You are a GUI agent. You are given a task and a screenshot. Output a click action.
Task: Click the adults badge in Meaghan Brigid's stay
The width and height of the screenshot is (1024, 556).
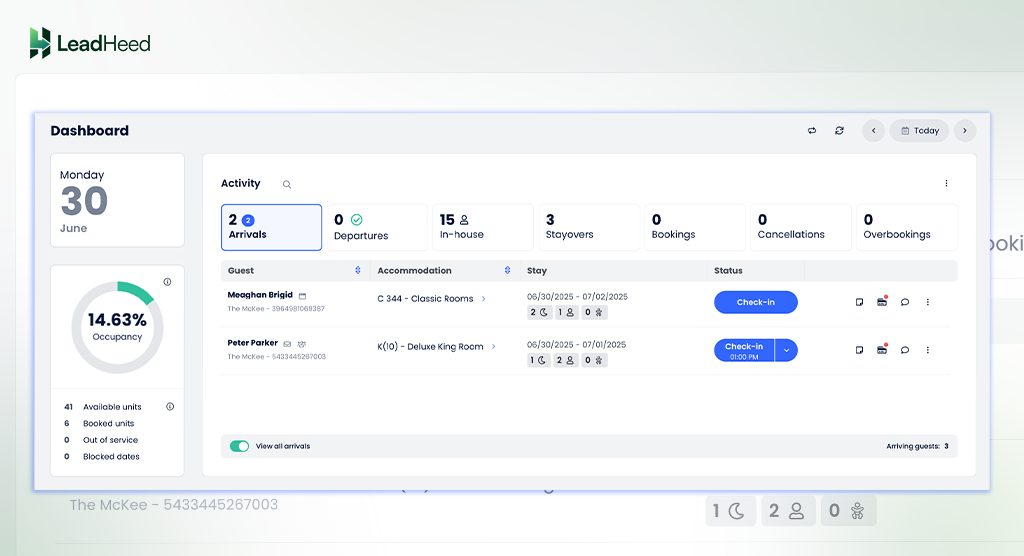(566, 312)
